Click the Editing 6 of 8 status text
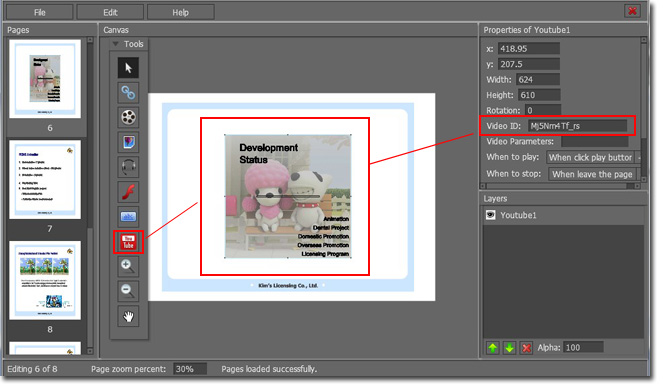The image size is (665, 389). pos(32,369)
